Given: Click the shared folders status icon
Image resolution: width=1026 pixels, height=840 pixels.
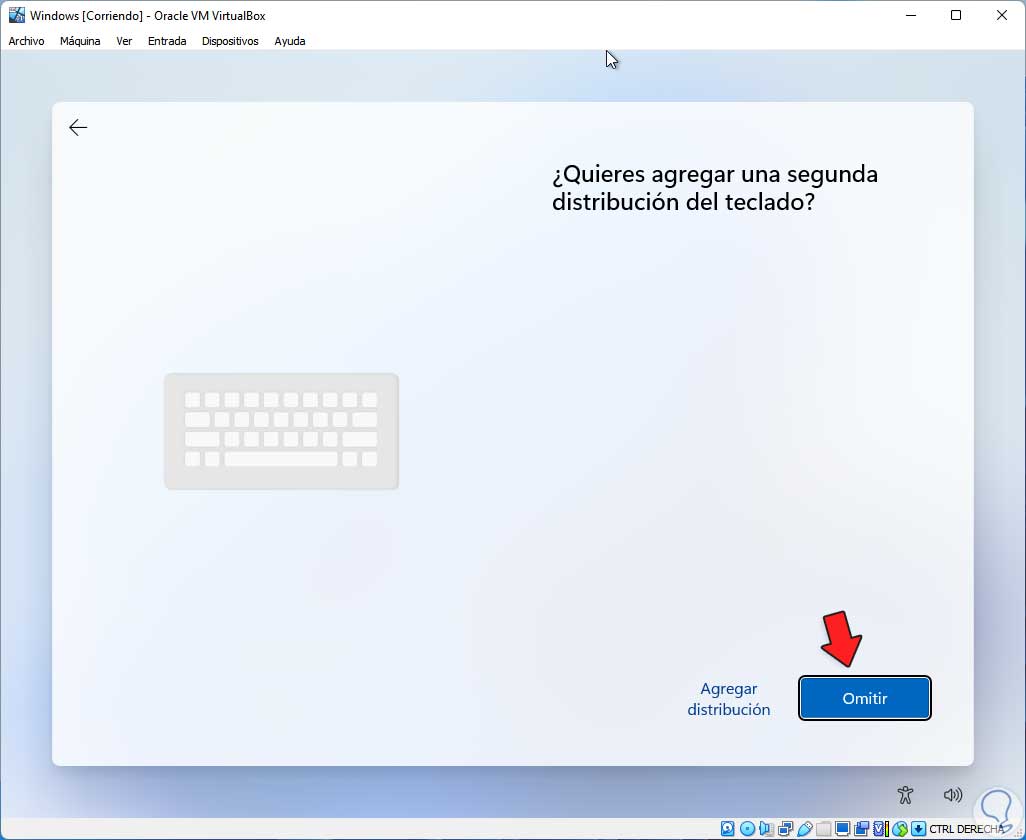Looking at the screenshot, I should pyautogui.click(x=824, y=829).
